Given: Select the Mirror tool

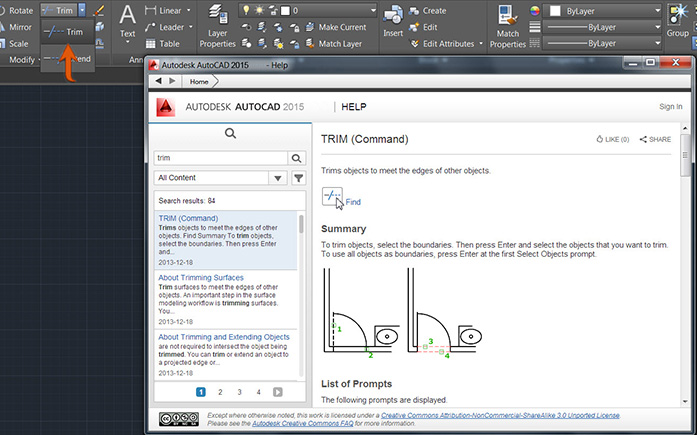Looking at the screenshot, I should (16, 27).
